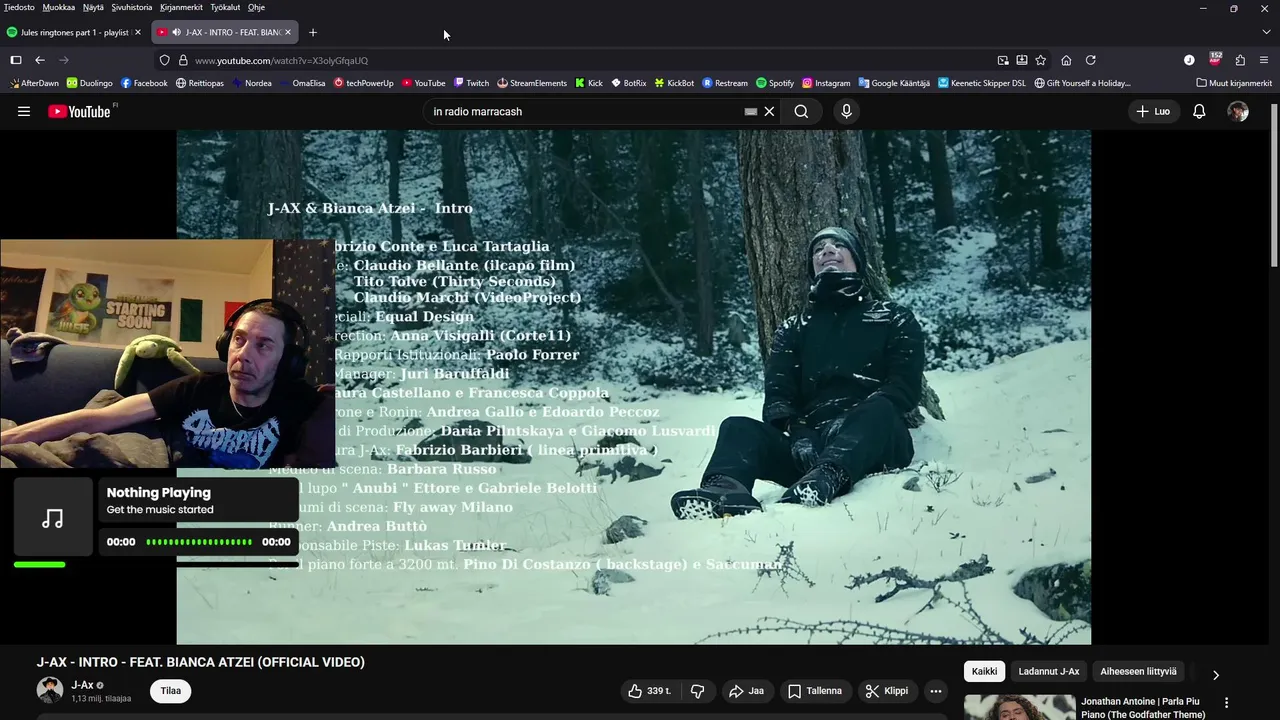Toggle the sidebar panel button

[x=16, y=60]
